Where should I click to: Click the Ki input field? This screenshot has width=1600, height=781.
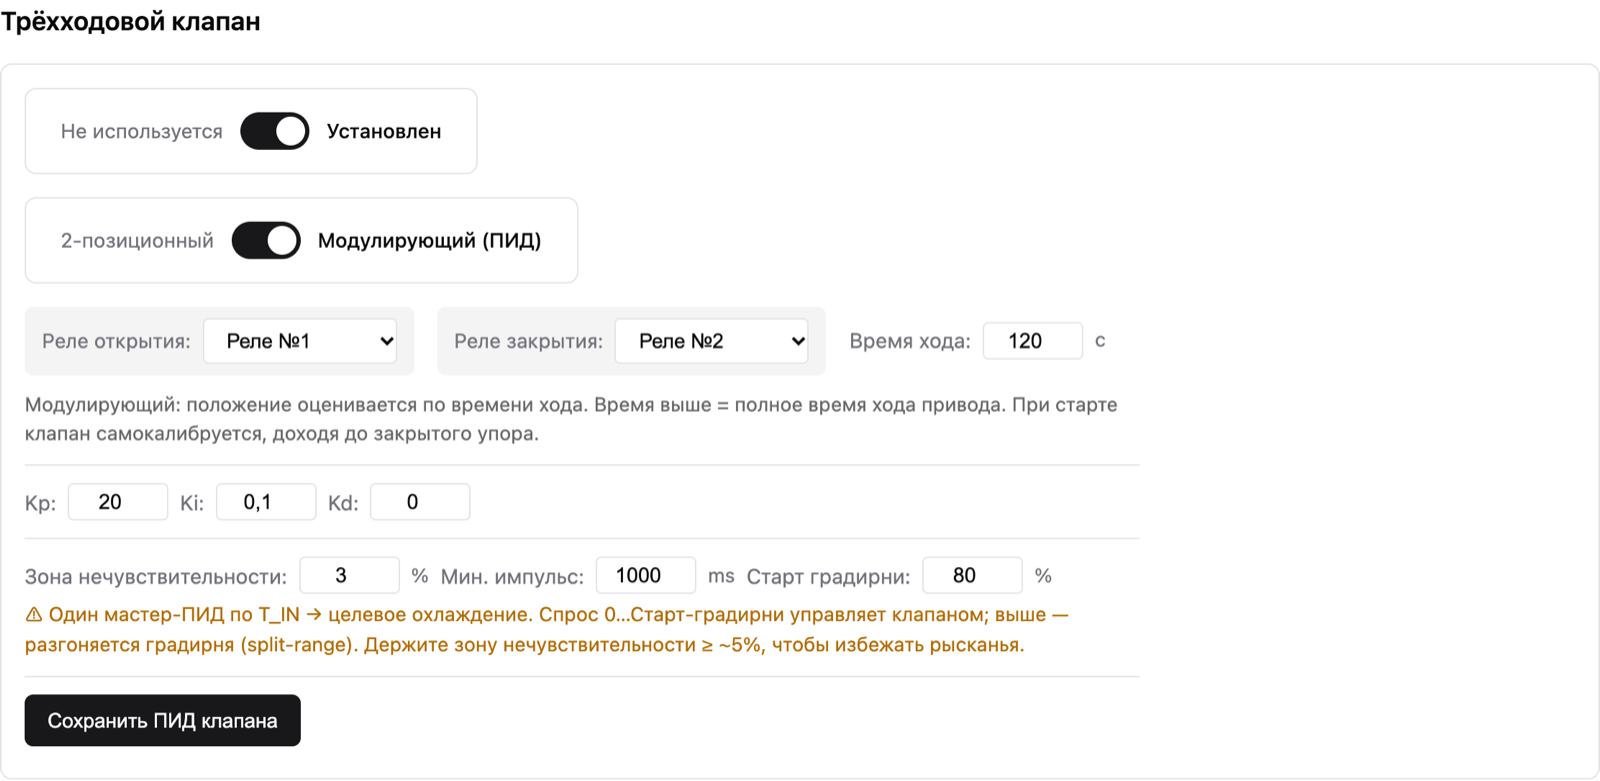click(266, 502)
